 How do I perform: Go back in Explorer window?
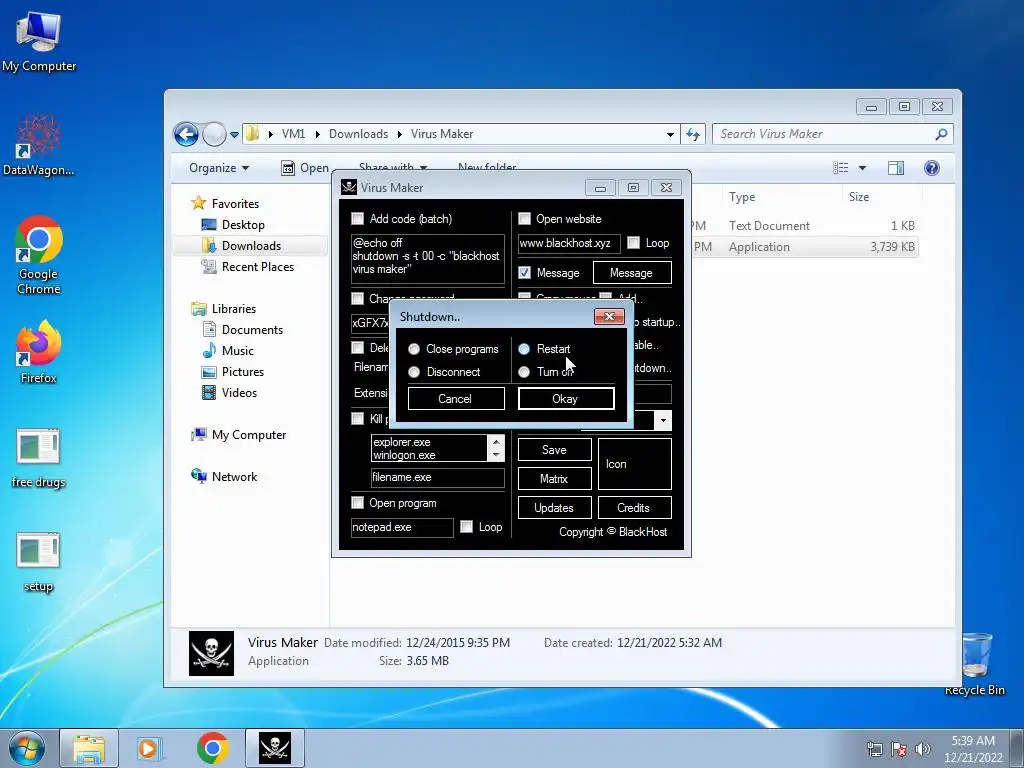tap(186, 135)
